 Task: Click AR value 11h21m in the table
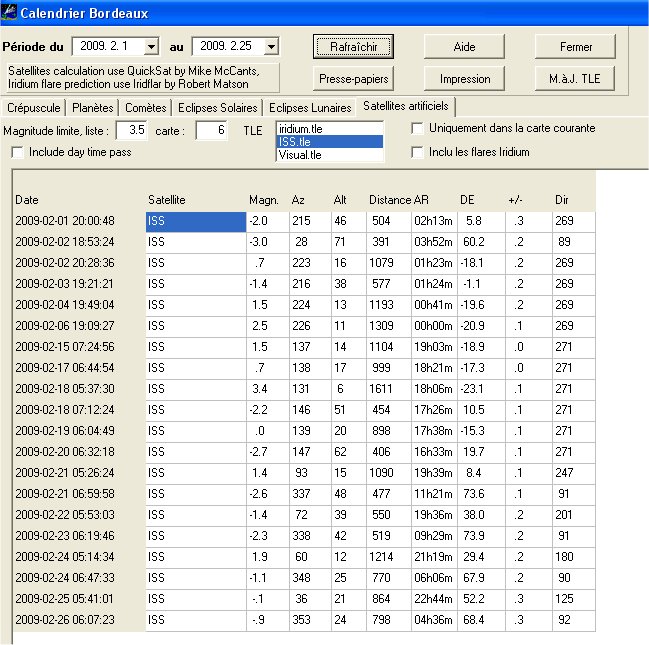[433, 494]
